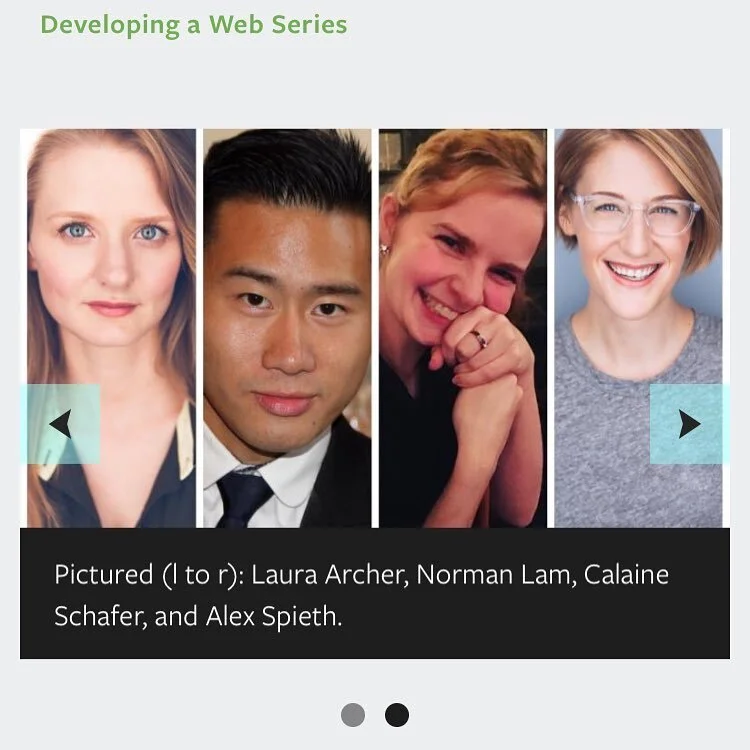Click the leftmost headshot of long-haired woman
Screen dimensions: 750x750
111,328
